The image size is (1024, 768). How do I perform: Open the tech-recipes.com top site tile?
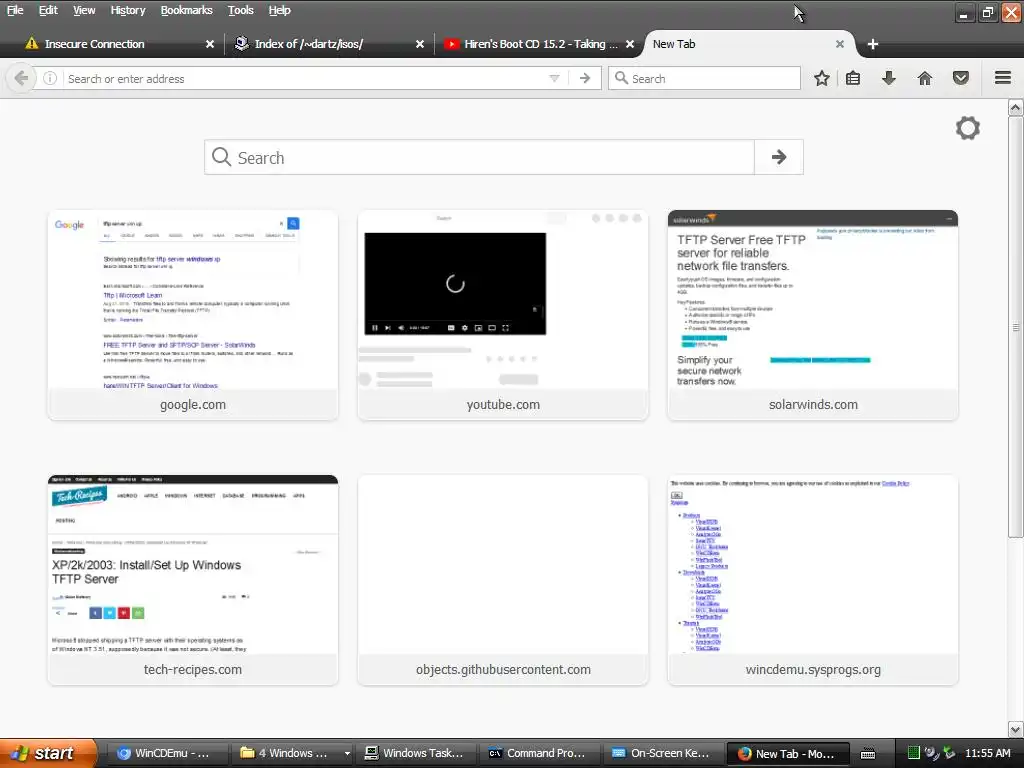tap(193, 580)
